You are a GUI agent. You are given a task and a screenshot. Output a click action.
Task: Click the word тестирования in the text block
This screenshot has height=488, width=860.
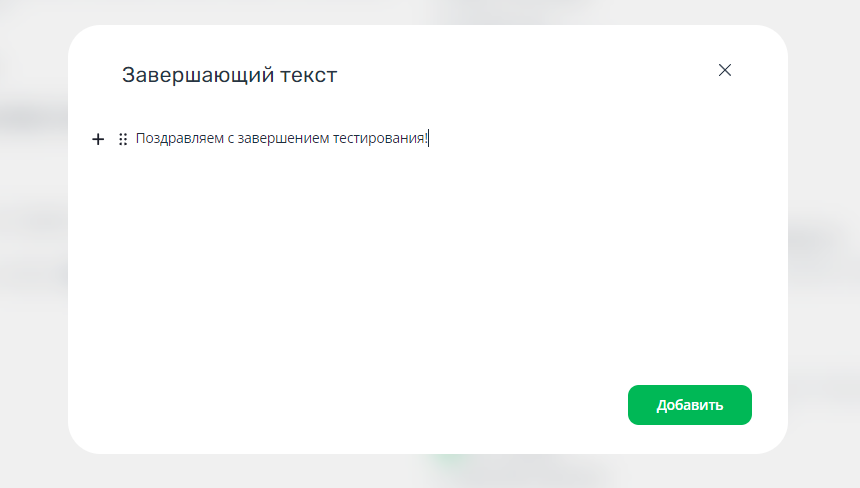378,138
